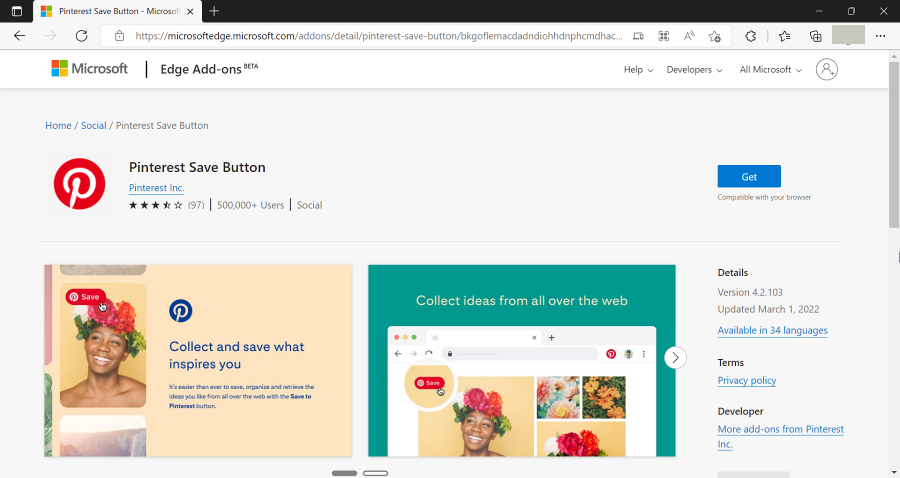Click the Get button
This screenshot has height=478, width=900.
749,177
